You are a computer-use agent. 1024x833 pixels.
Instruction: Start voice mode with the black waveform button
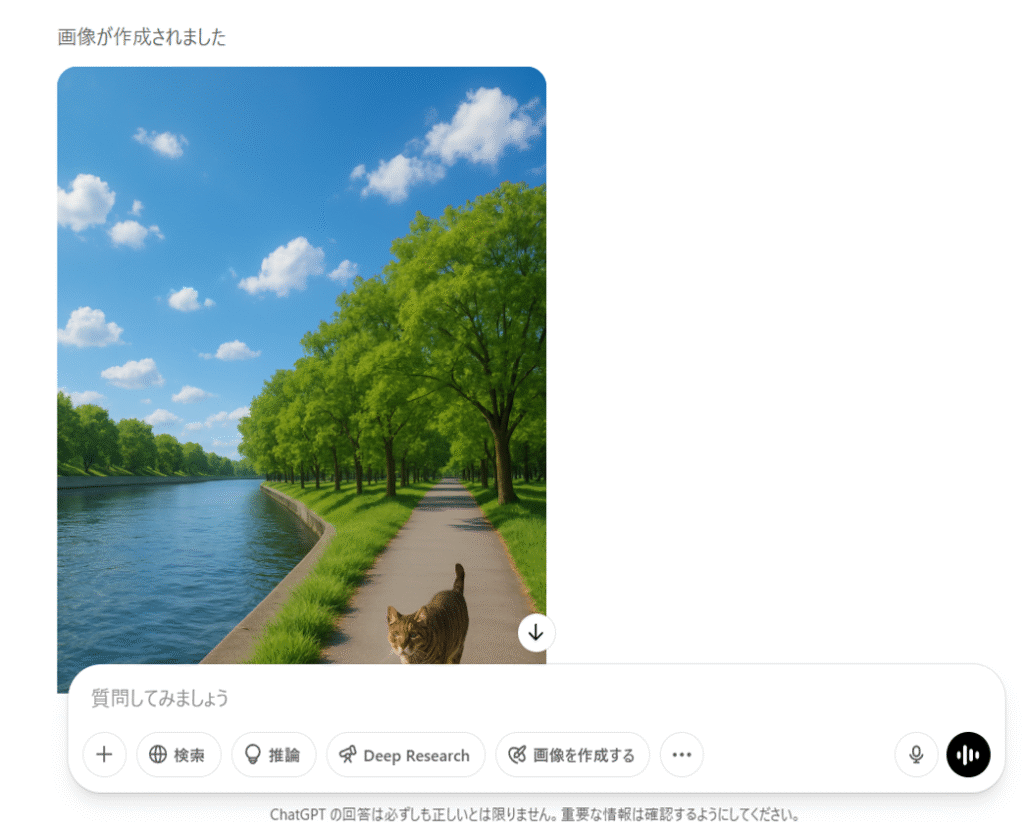coord(968,755)
